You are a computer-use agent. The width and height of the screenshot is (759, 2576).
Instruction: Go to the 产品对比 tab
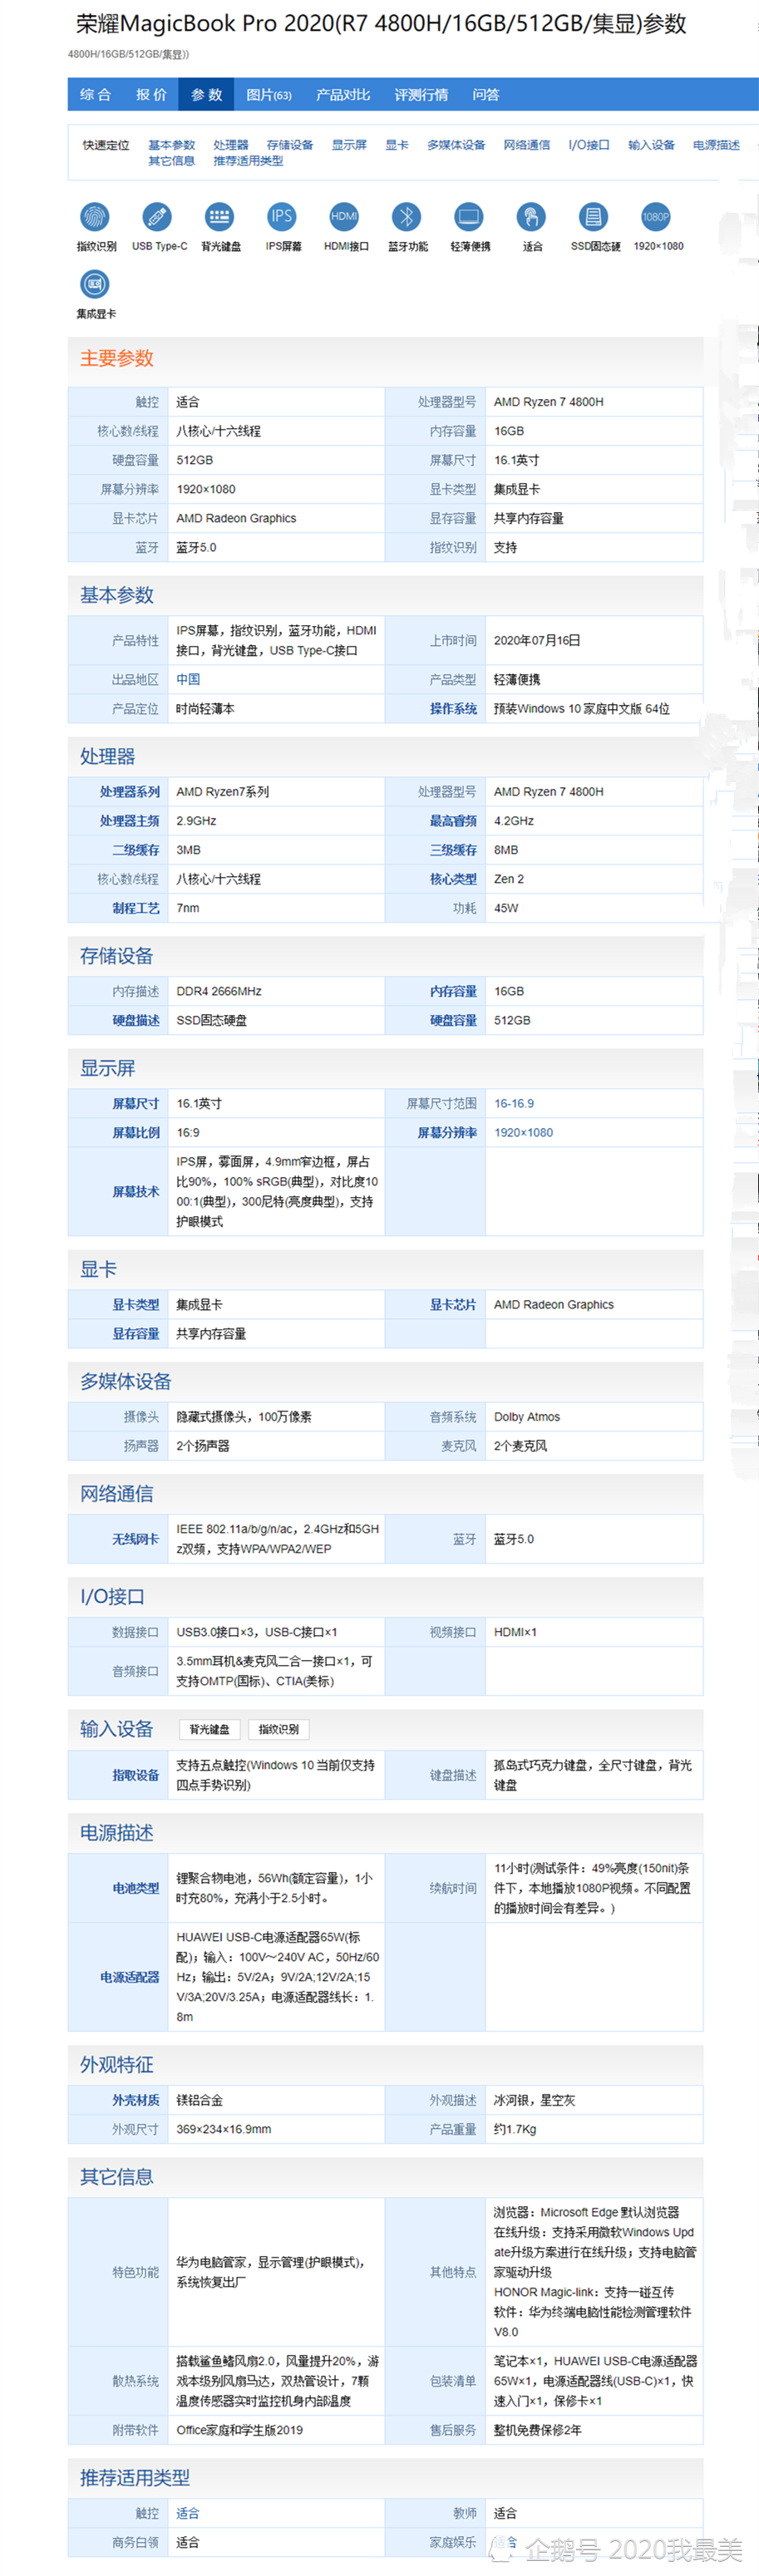(343, 95)
